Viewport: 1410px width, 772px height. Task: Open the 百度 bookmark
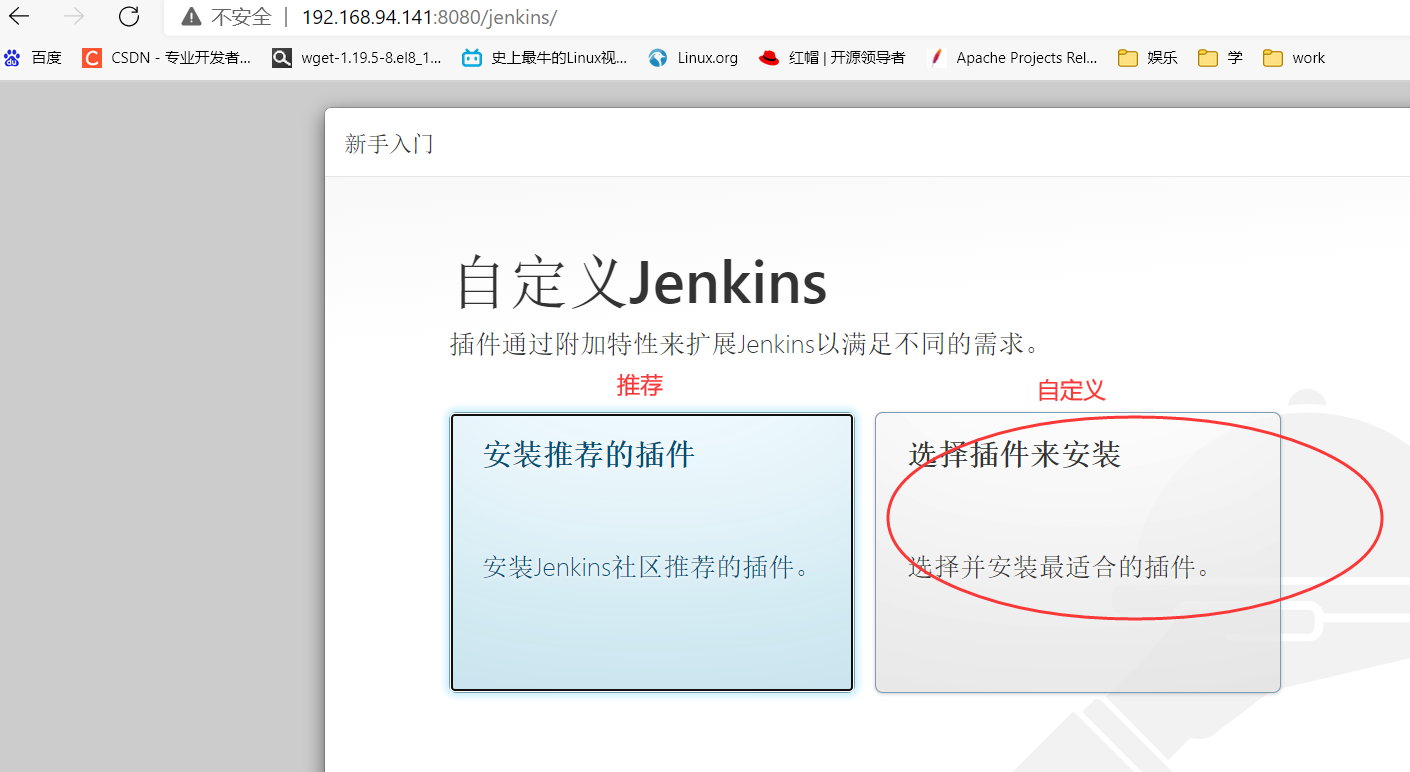[33, 58]
